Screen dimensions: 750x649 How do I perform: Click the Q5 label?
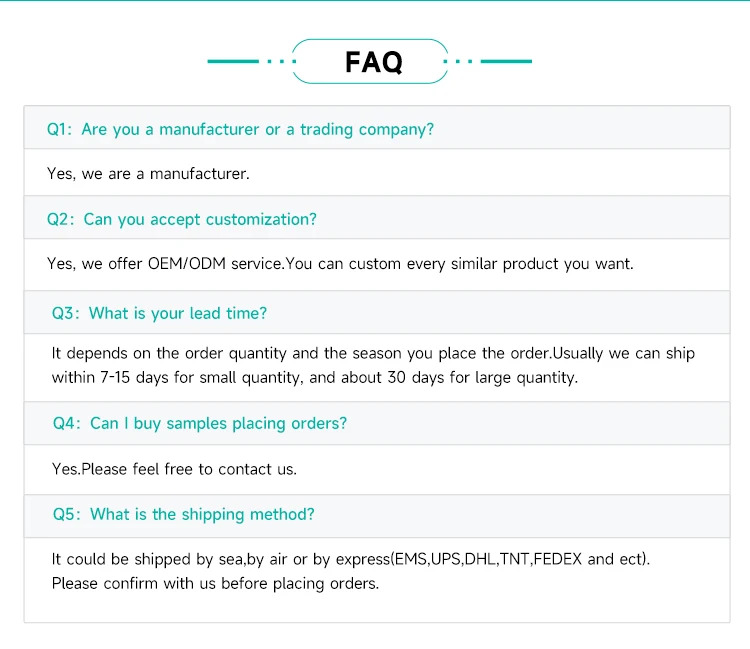(67, 514)
